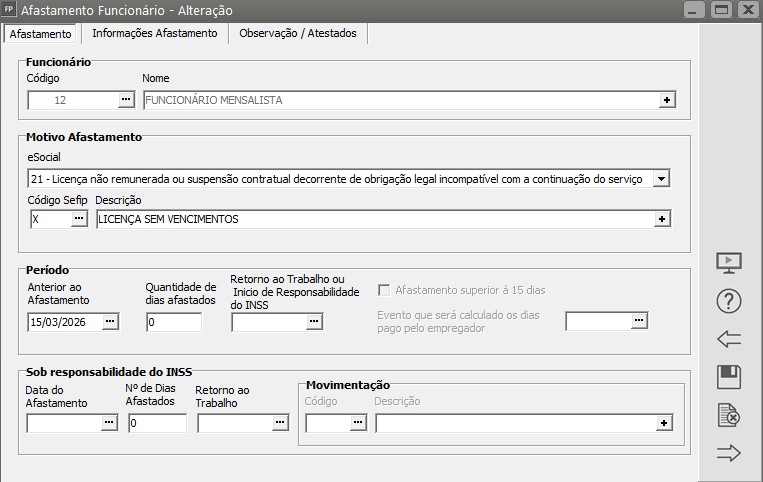The width and height of the screenshot is (763, 482).
Task: Click the video tutorial monitor icon
Action: coord(730,263)
